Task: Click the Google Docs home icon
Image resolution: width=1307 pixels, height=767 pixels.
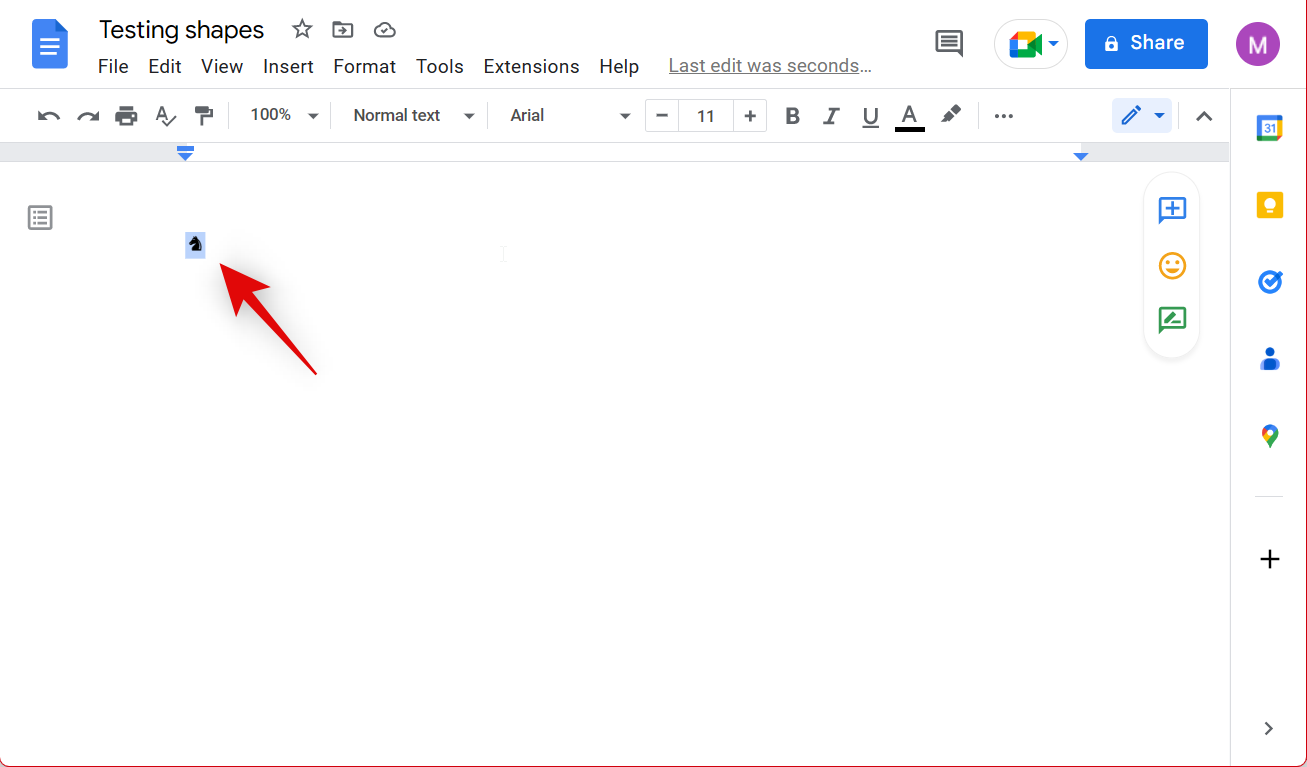Action: [x=49, y=45]
